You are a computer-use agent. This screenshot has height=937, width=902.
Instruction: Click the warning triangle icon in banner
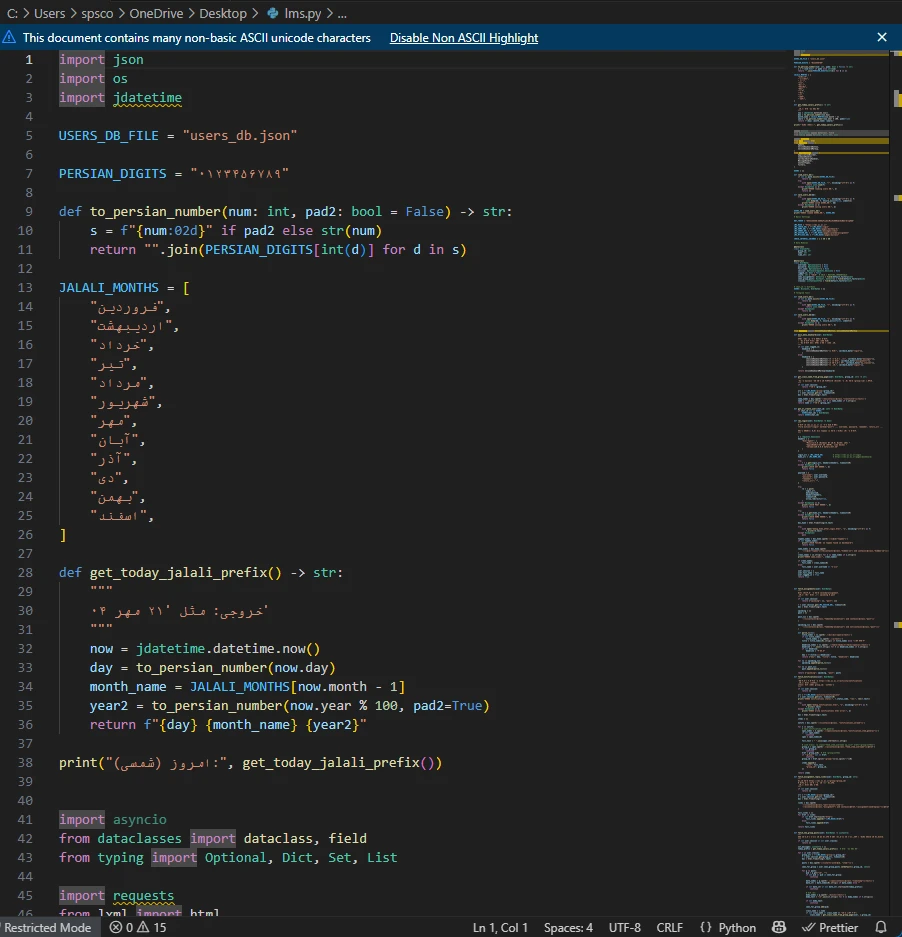coord(10,38)
